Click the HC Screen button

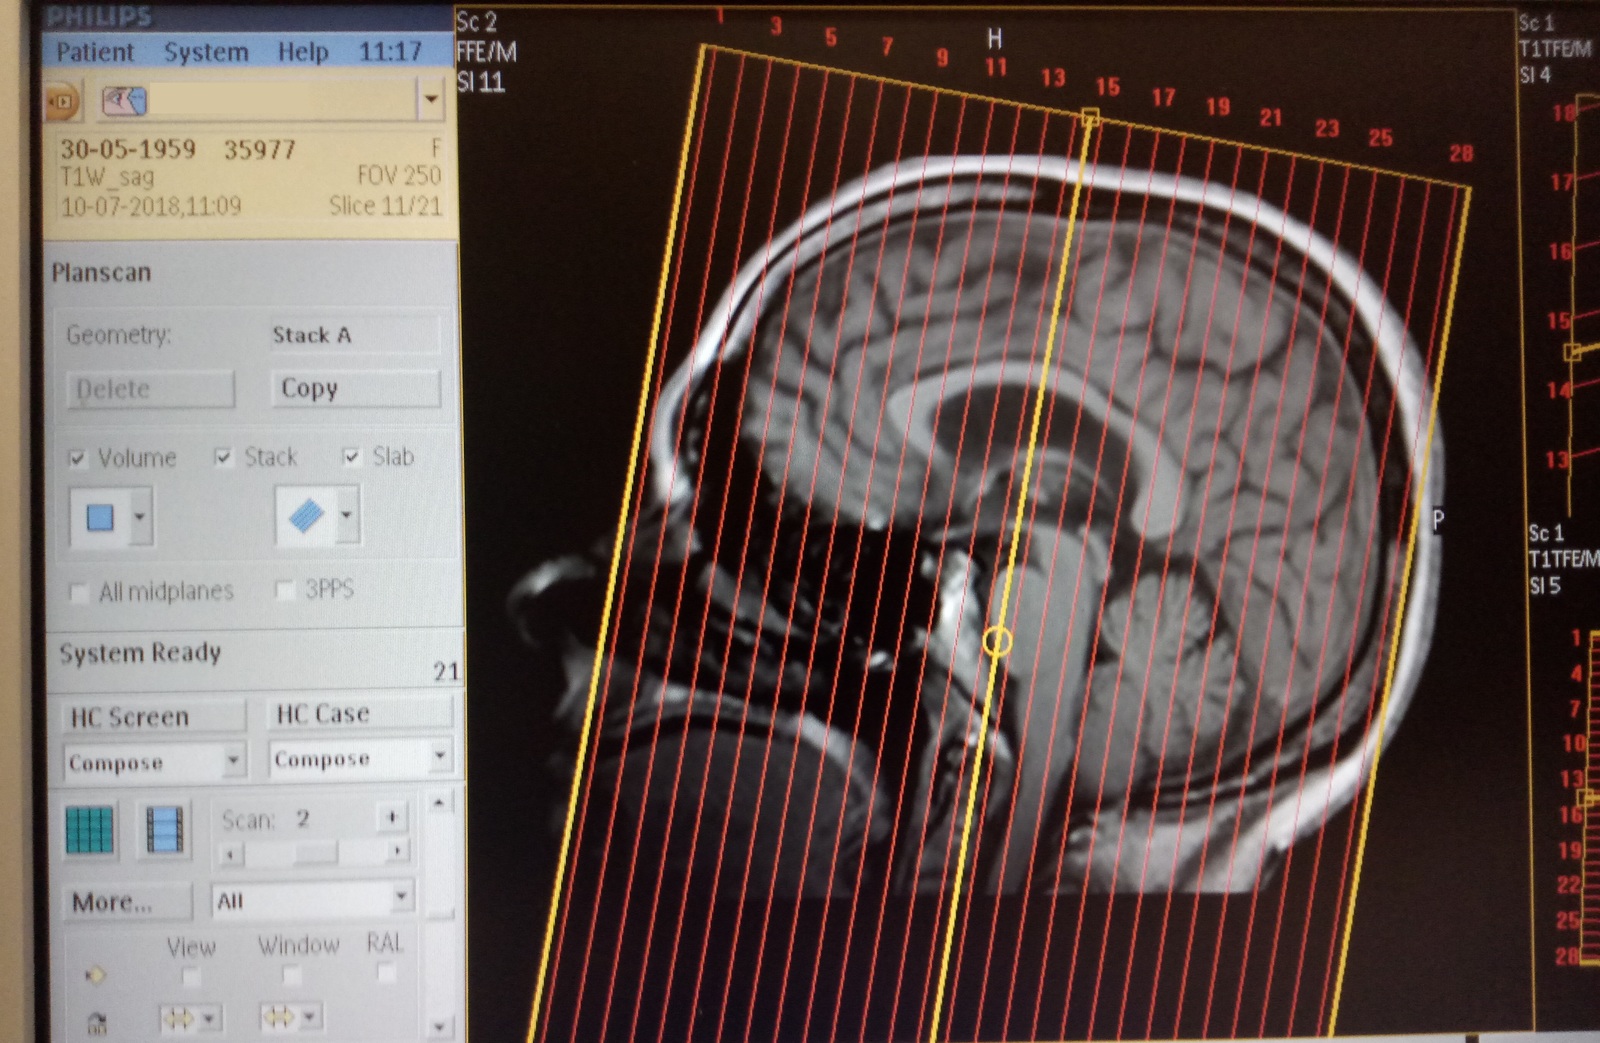tap(154, 717)
